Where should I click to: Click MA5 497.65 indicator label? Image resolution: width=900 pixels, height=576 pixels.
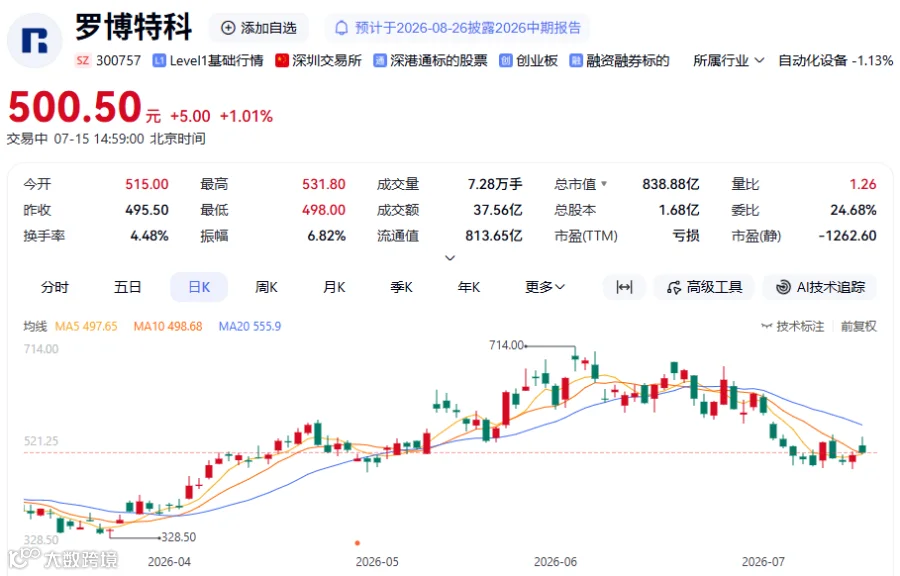tap(86, 326)
